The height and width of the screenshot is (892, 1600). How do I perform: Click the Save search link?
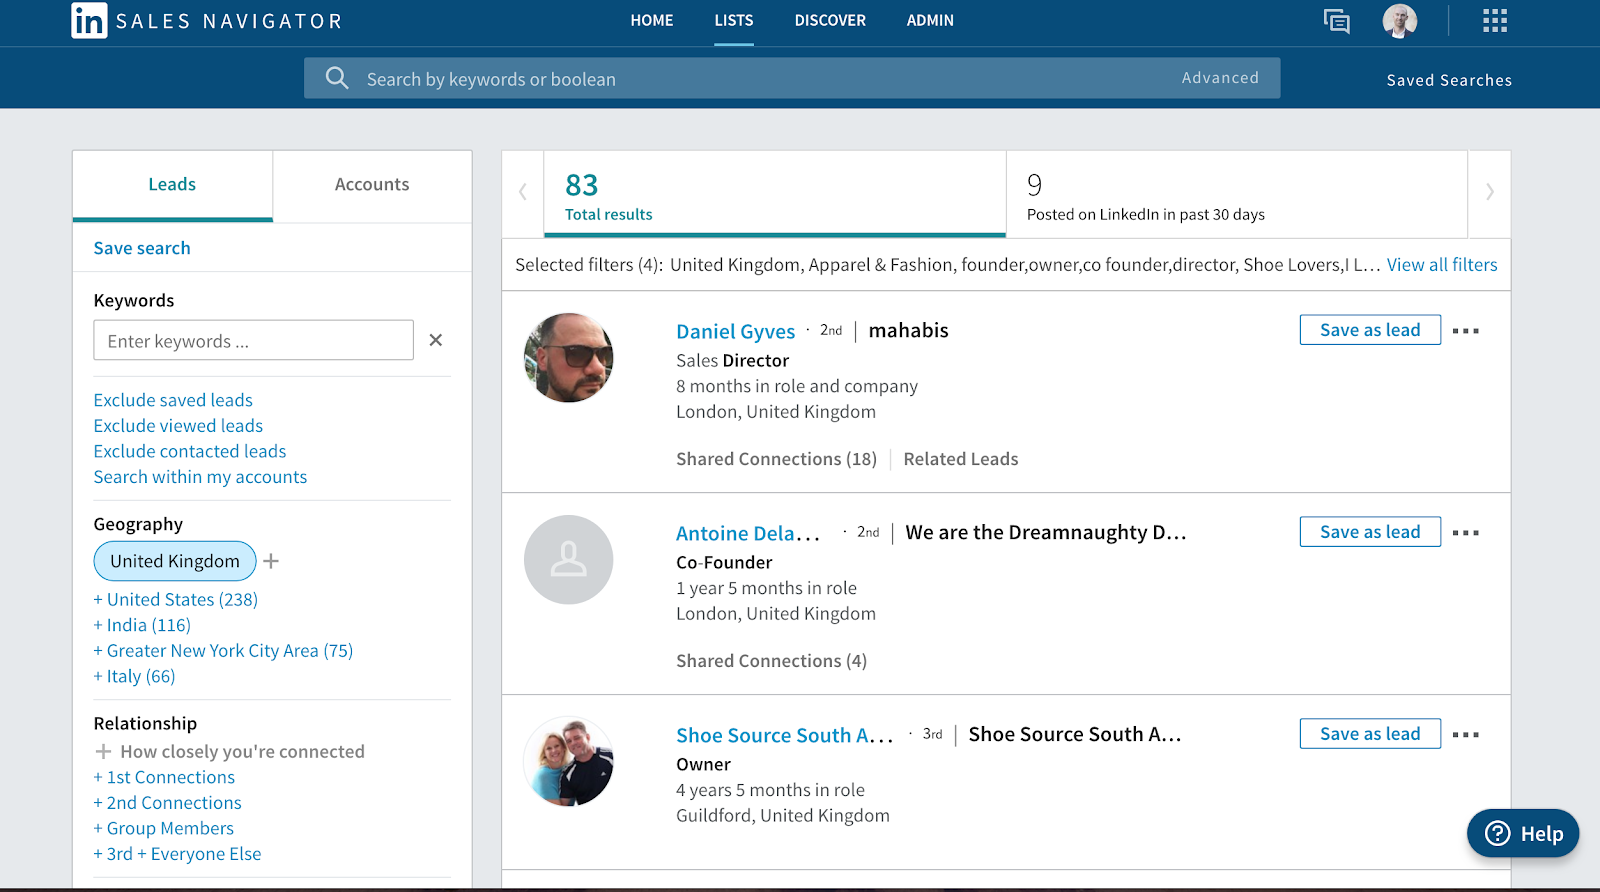click(142, 248)
